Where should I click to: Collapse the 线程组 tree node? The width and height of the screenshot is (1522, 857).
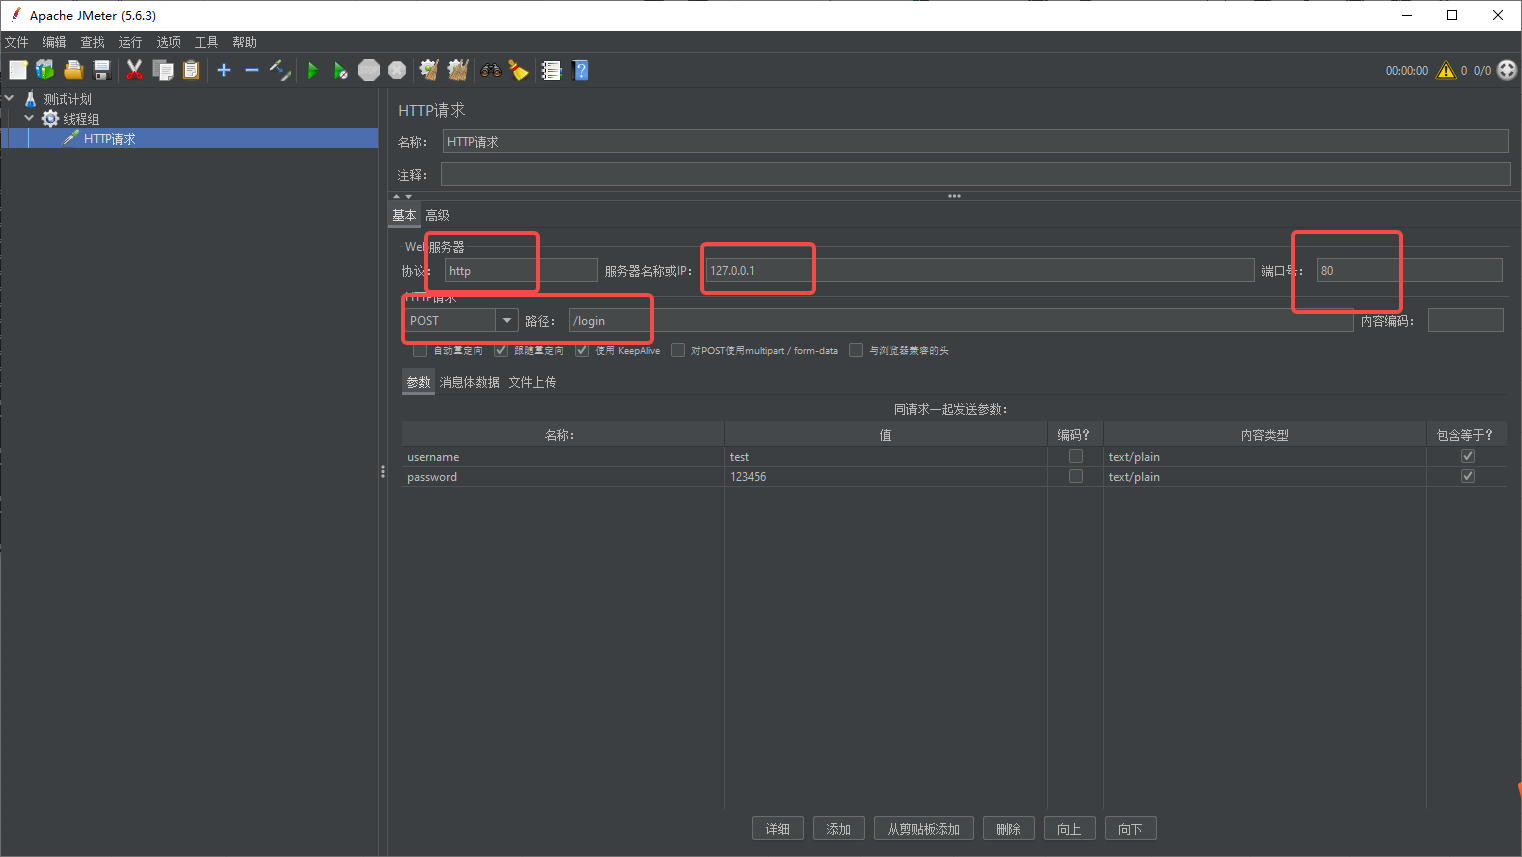tap(29, 118)
